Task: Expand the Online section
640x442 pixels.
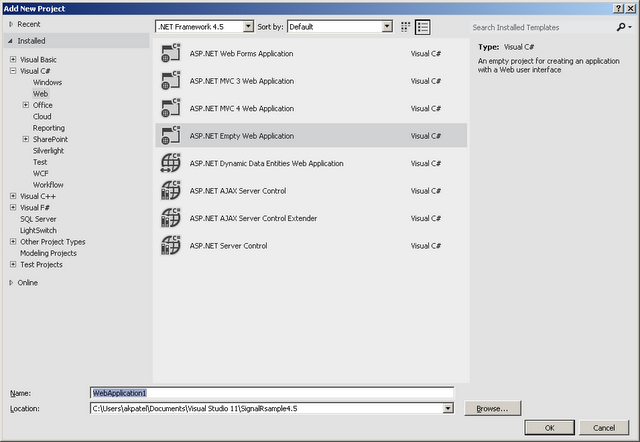Action: coord(11,282)
